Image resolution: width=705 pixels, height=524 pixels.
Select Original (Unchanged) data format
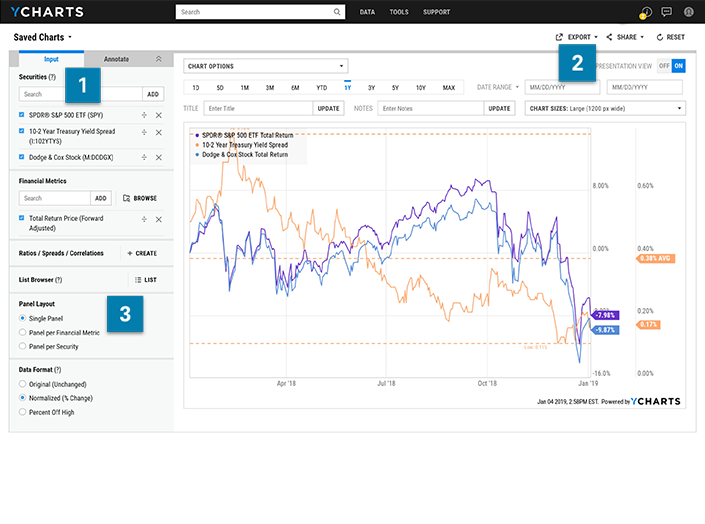[x=22, y=384]
